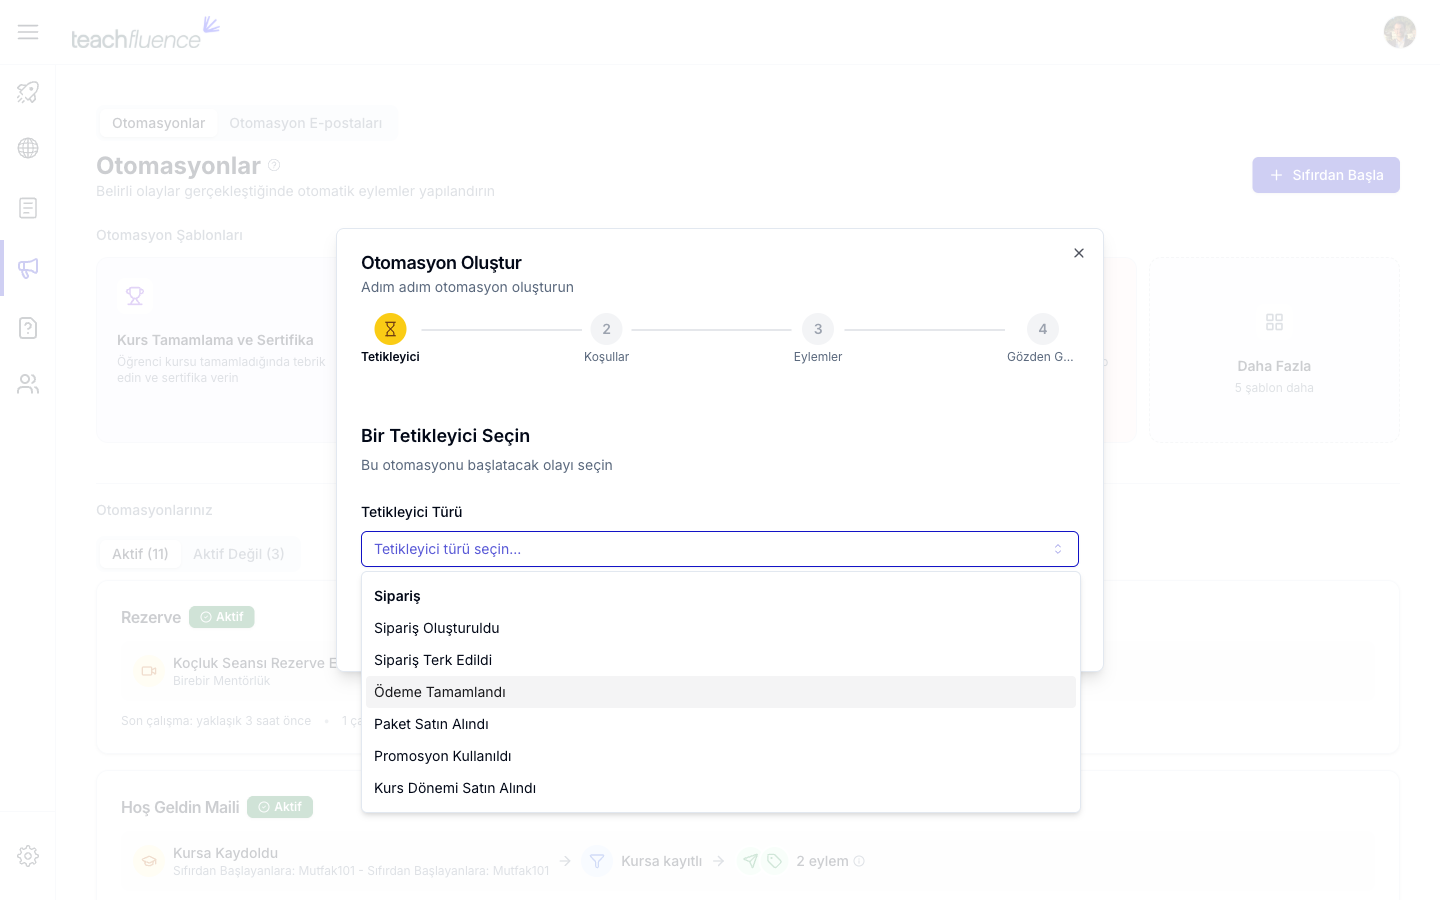This screenshot has width=1440, height=900.
Task: Click Kursa kayıtlı condition text
Action: [661, 861]
